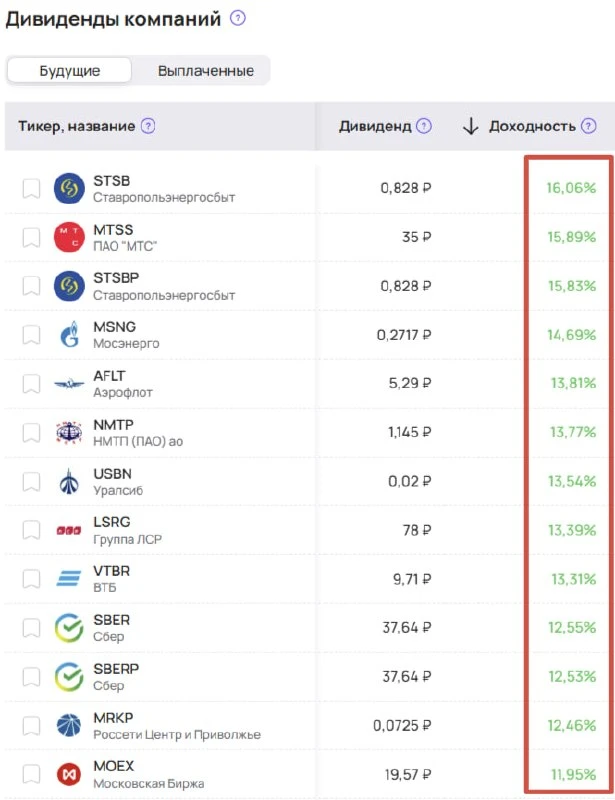The height and width of the screenshot is (800, 615).
Task: Click the question icon next to Дивиденд
Action: 424,126
